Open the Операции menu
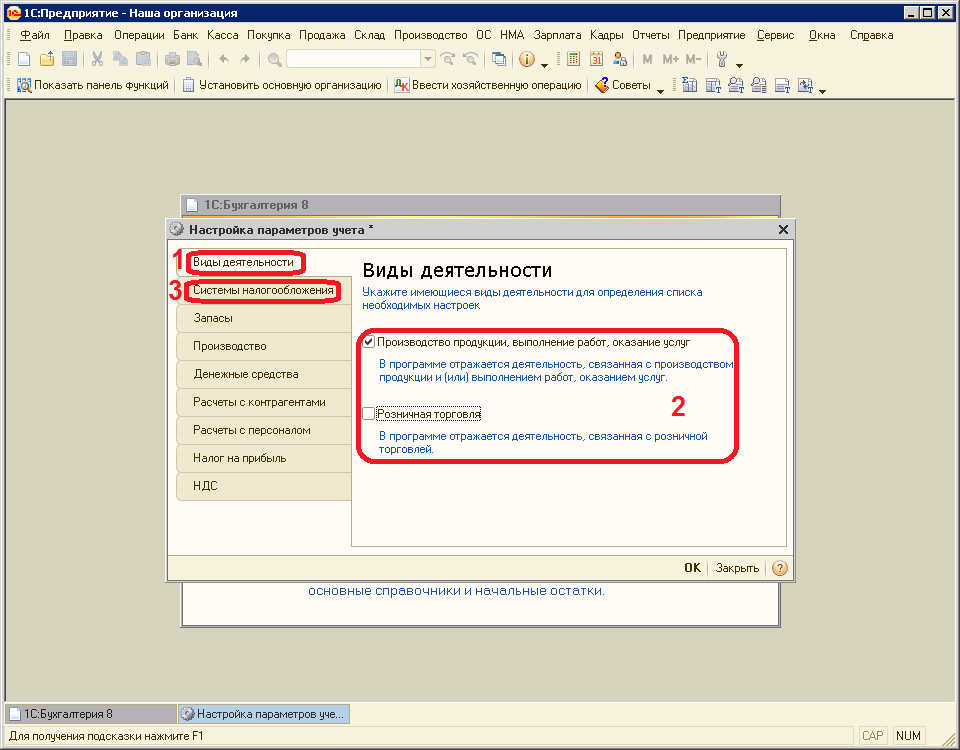The width and height of the screenshot is (960, 750). tap(139, 35)
